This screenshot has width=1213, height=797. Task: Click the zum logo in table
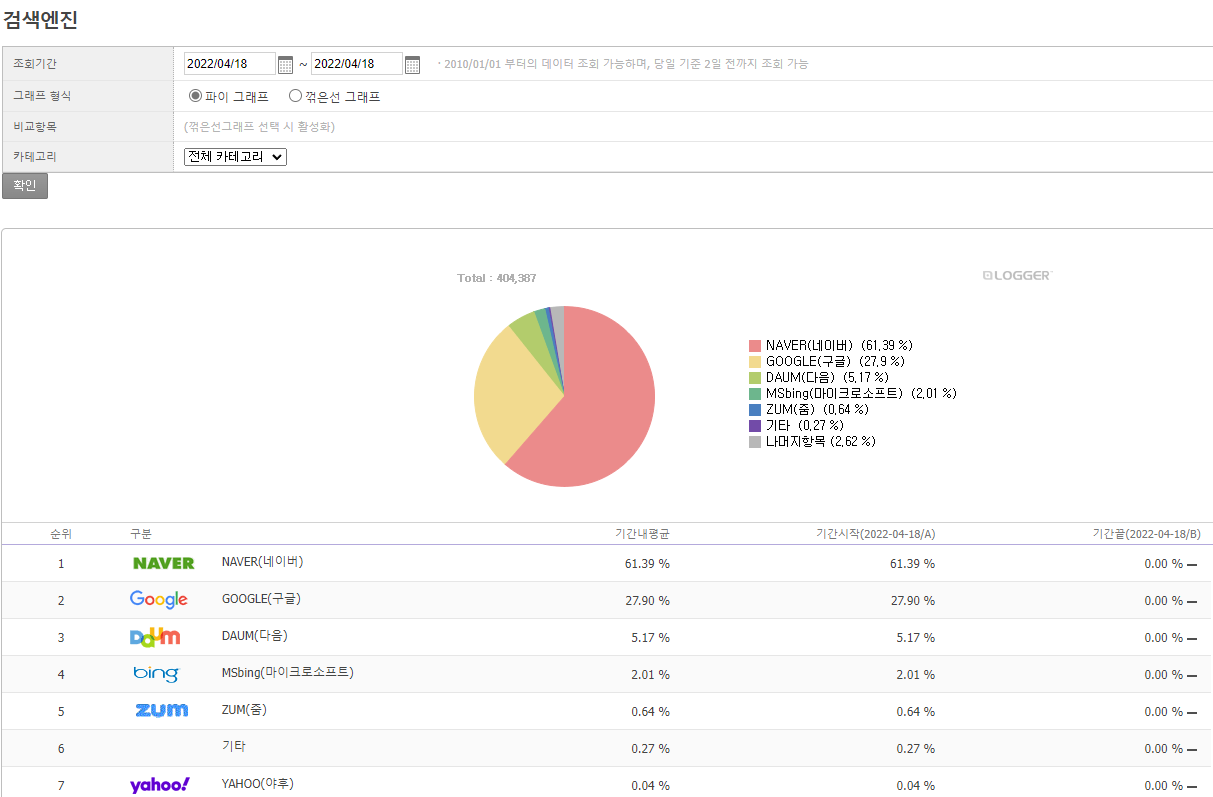162,710
